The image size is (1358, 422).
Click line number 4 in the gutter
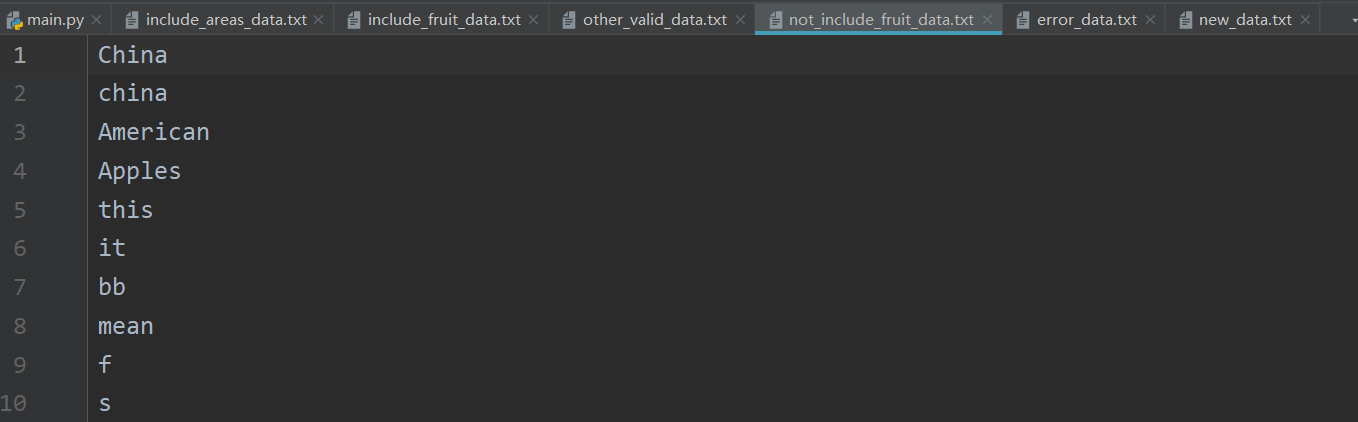[x=20, y=171]
